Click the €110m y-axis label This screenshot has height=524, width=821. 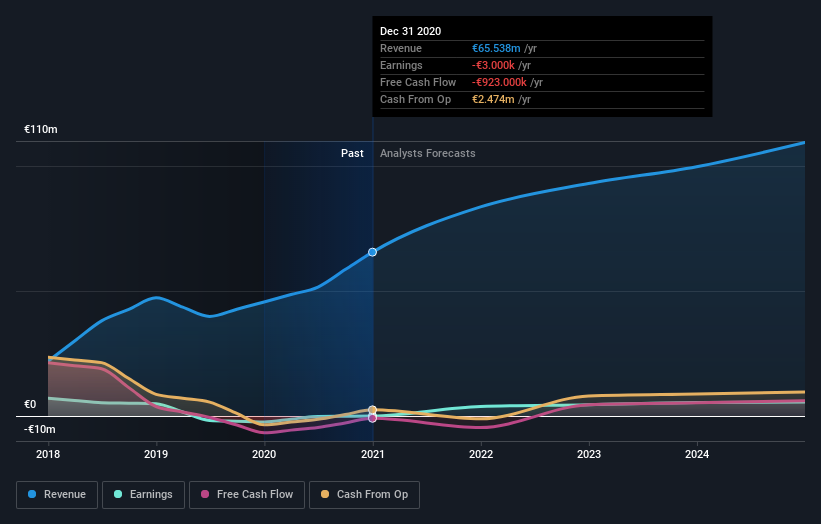[41, 129]
